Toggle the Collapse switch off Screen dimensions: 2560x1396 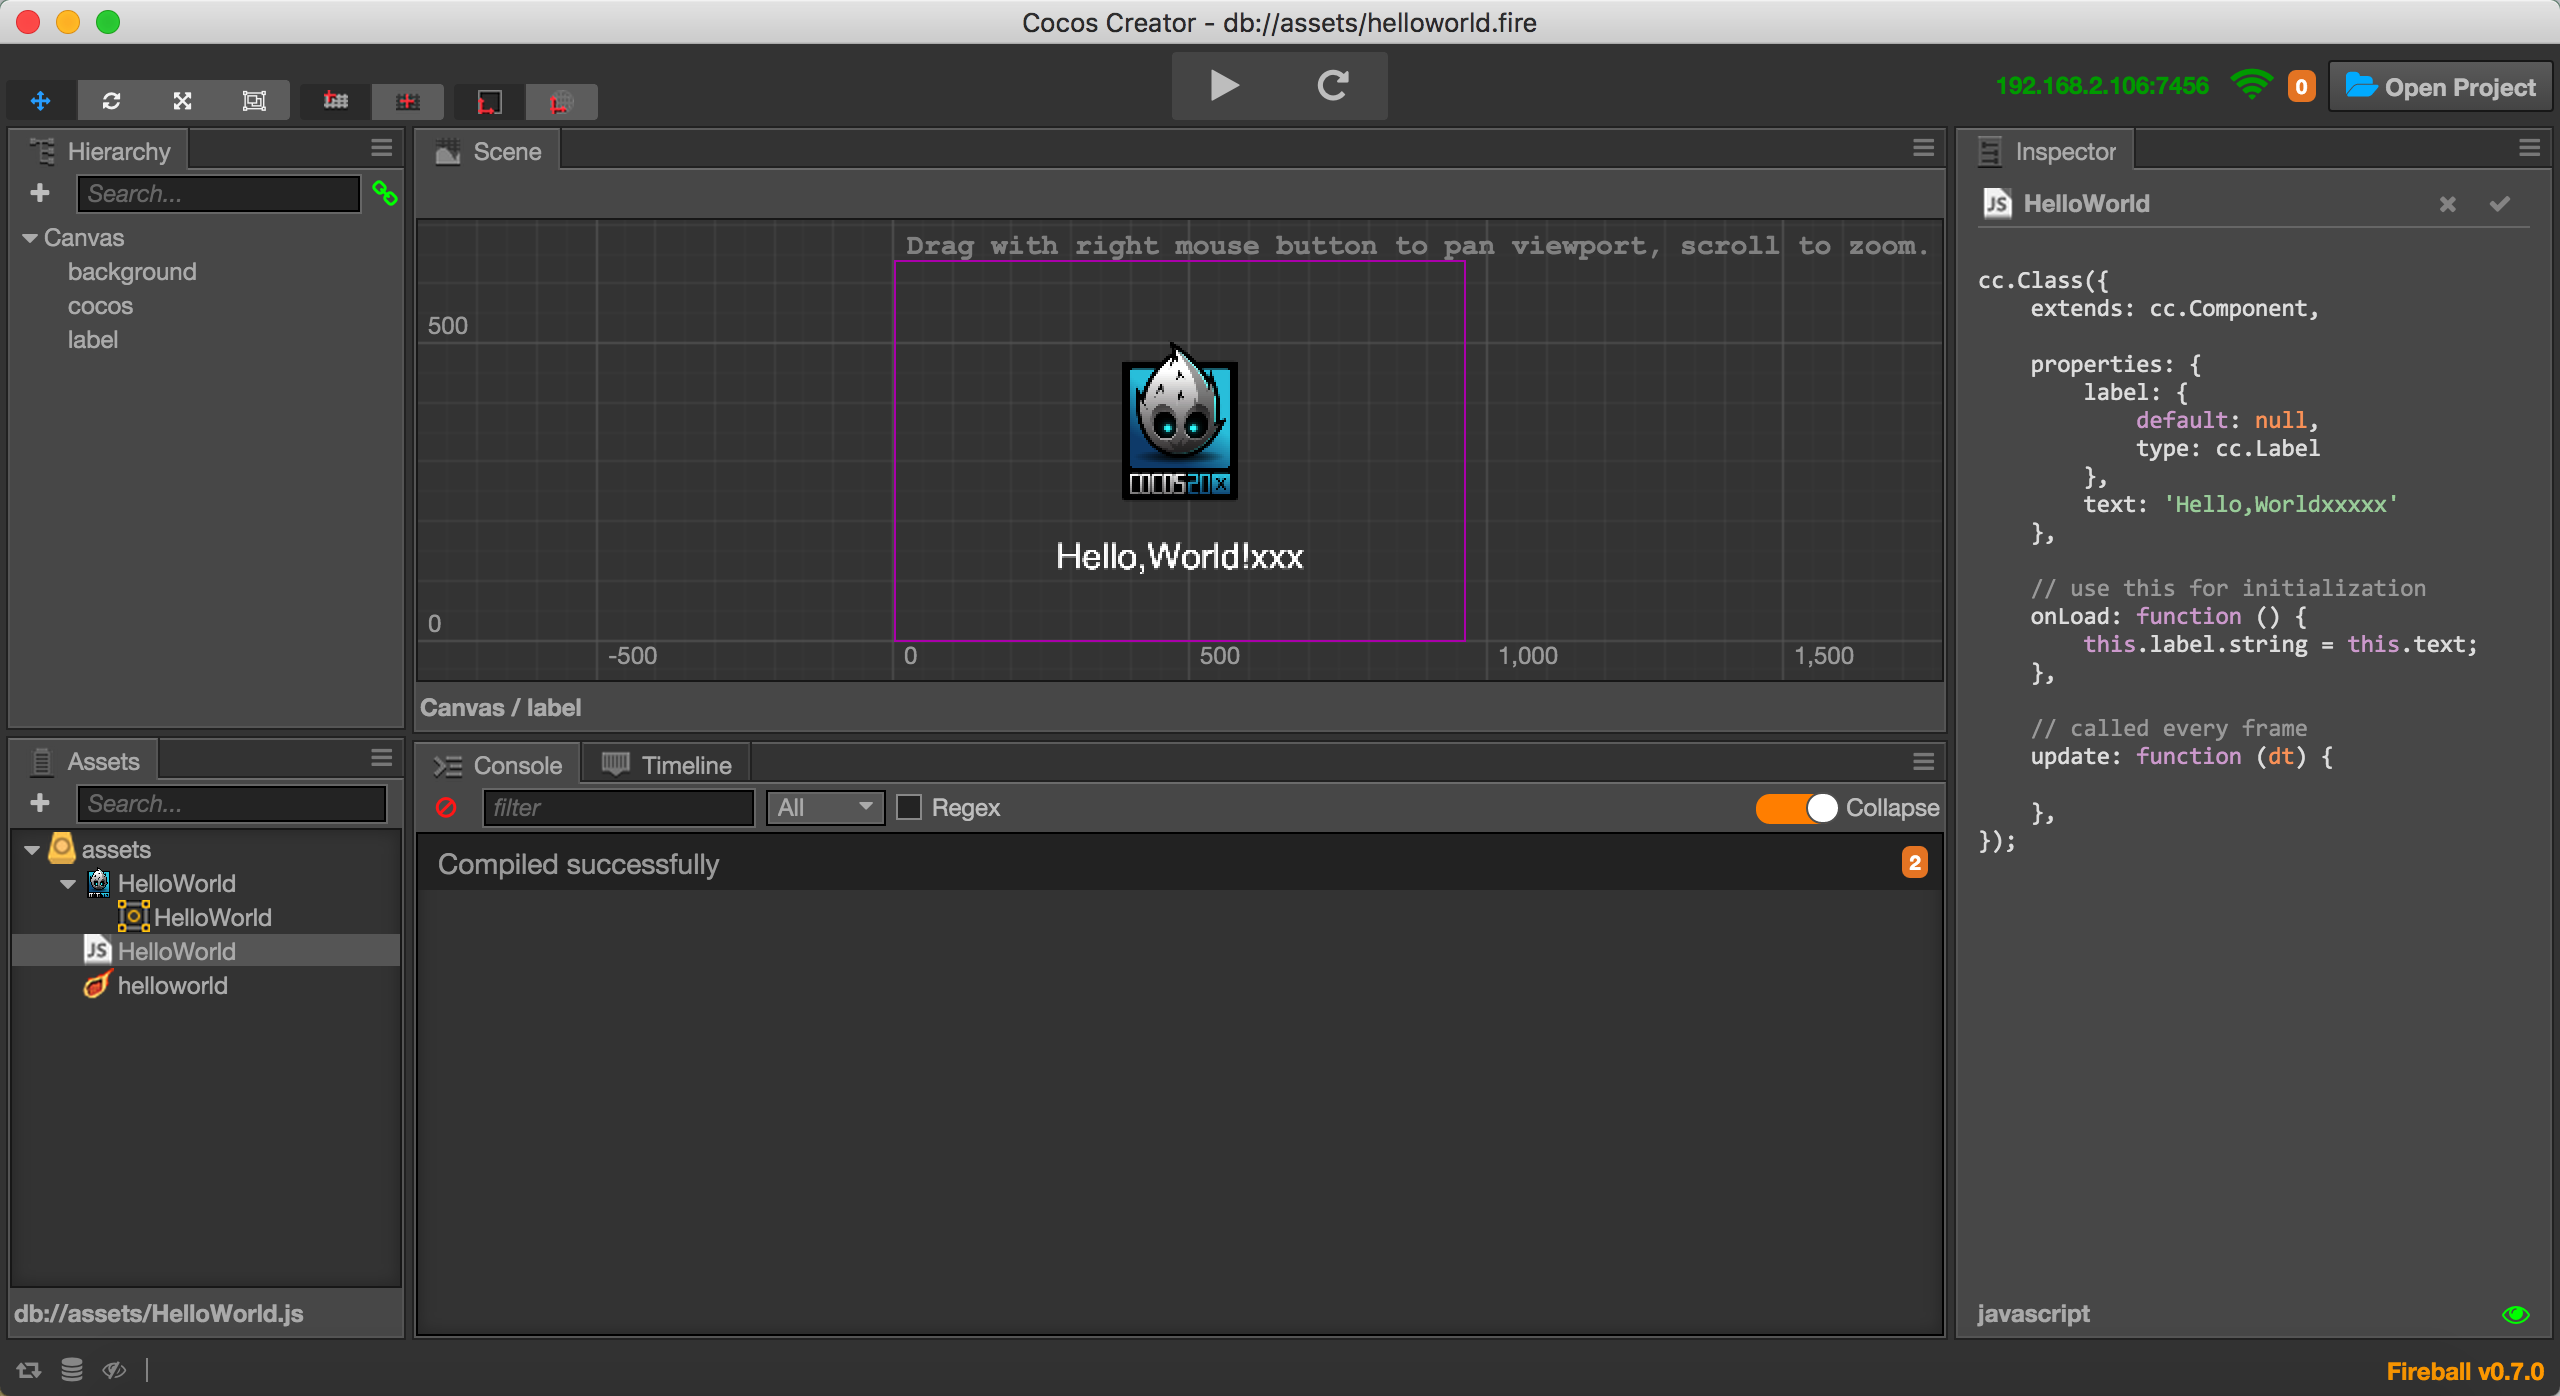tap(1796, 807)
